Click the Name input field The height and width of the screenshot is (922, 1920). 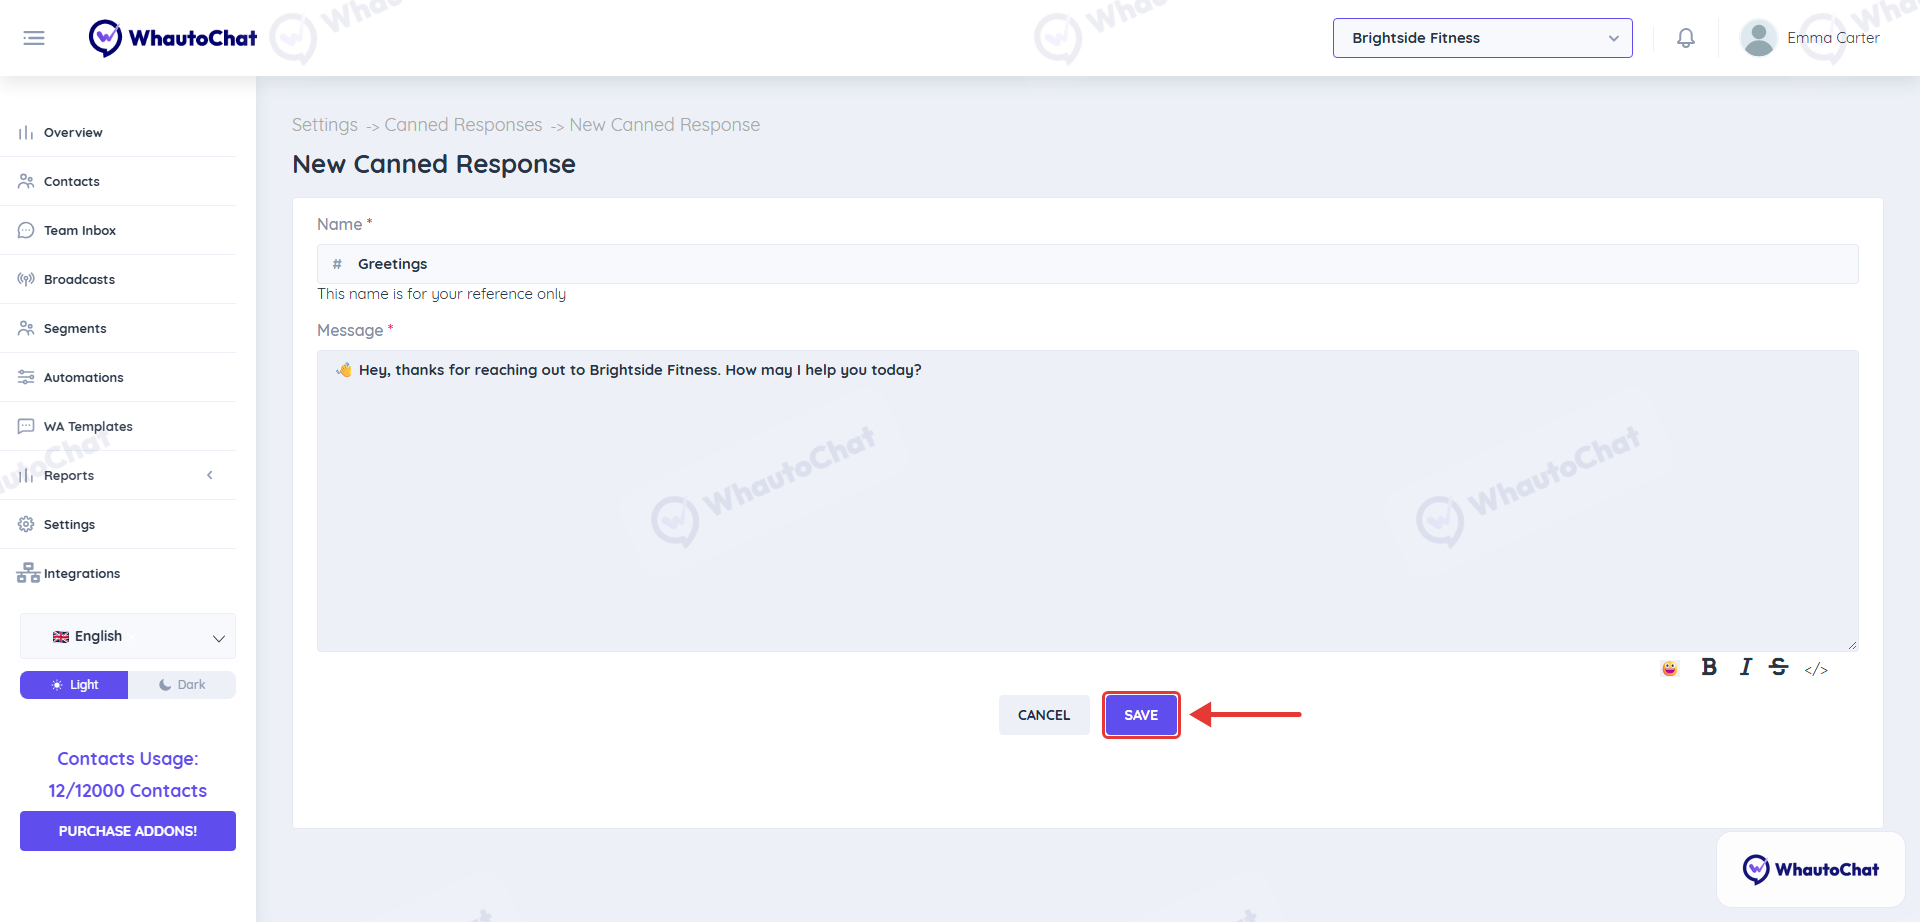coord(1088,264)
